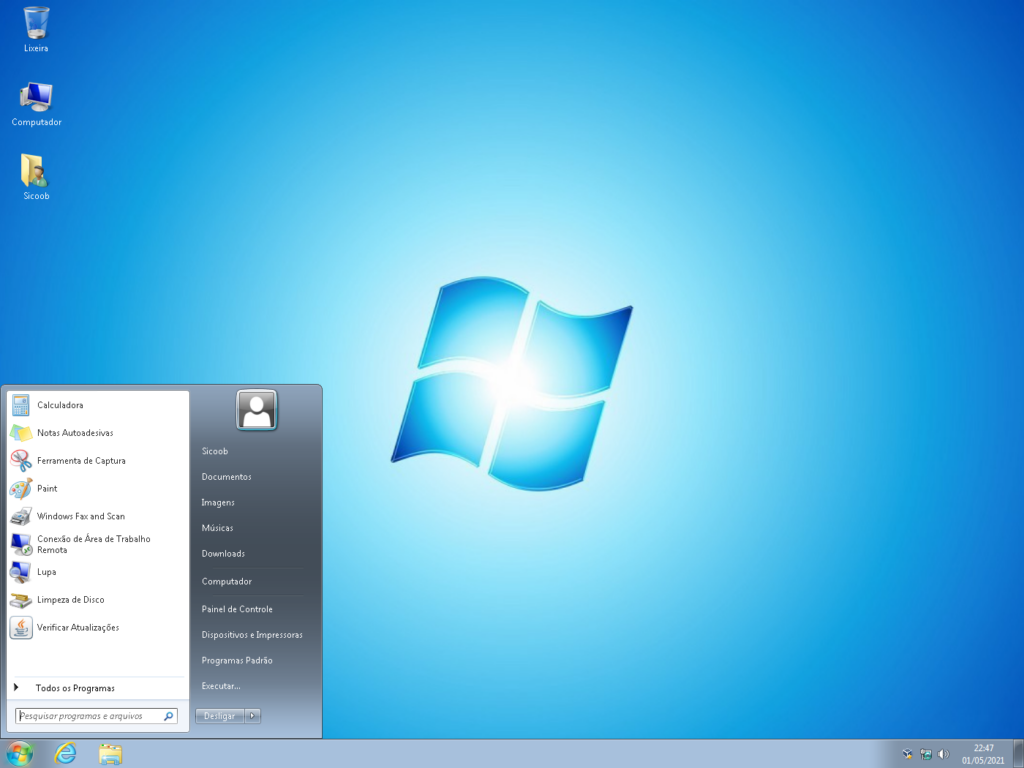This screenshot has height=768, width=1024.
Task: Click the Paint palette icon
Action: pos(21,488)
